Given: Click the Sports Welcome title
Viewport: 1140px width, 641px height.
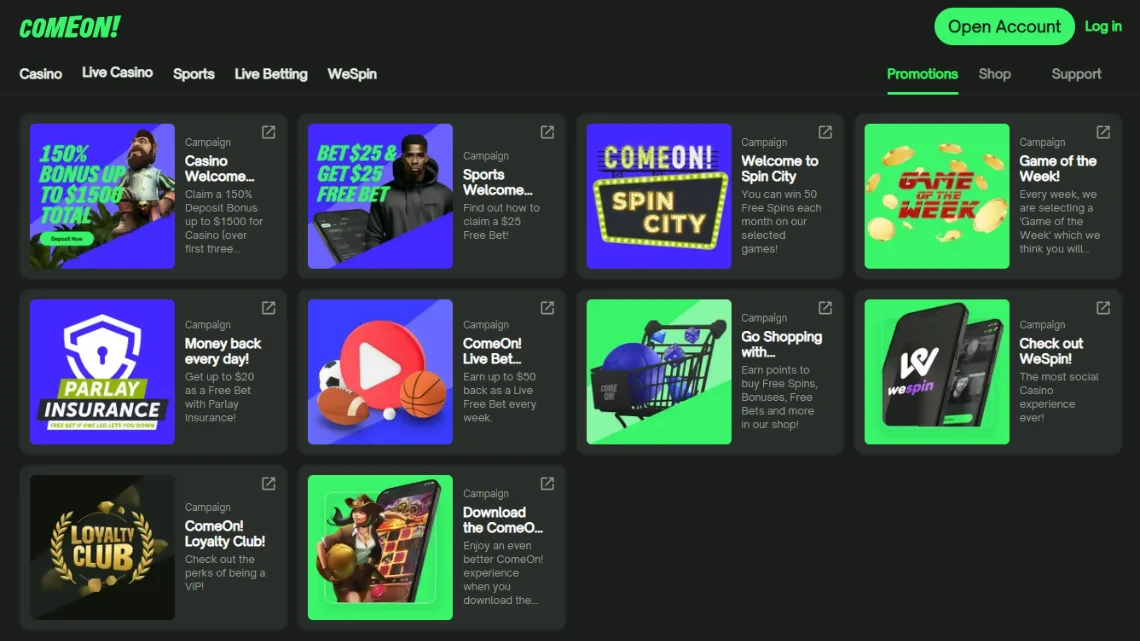Looking at the screenshot, I should pyautogui.click(x=497, y=182).
